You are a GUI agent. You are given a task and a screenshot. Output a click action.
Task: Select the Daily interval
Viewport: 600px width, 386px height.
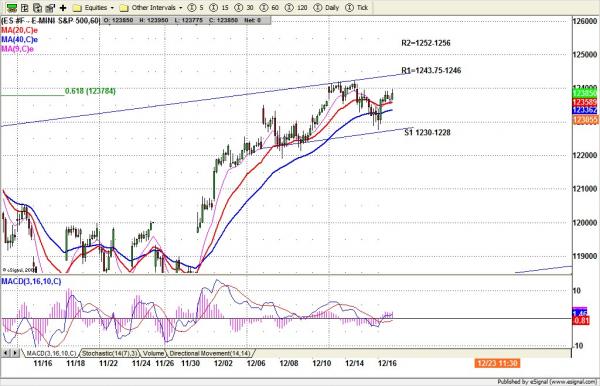pyautogui.click(x=326, y=8)
